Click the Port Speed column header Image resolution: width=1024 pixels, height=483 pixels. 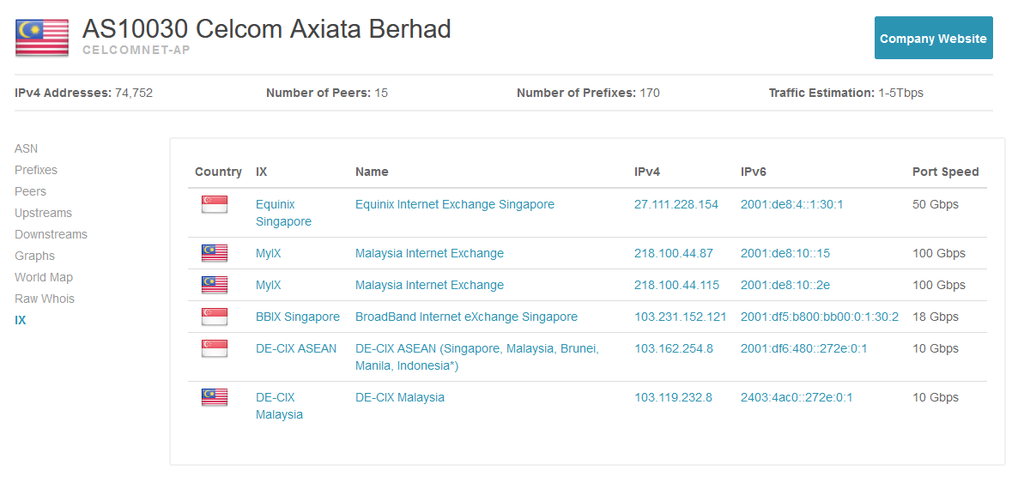coord(945,172)
